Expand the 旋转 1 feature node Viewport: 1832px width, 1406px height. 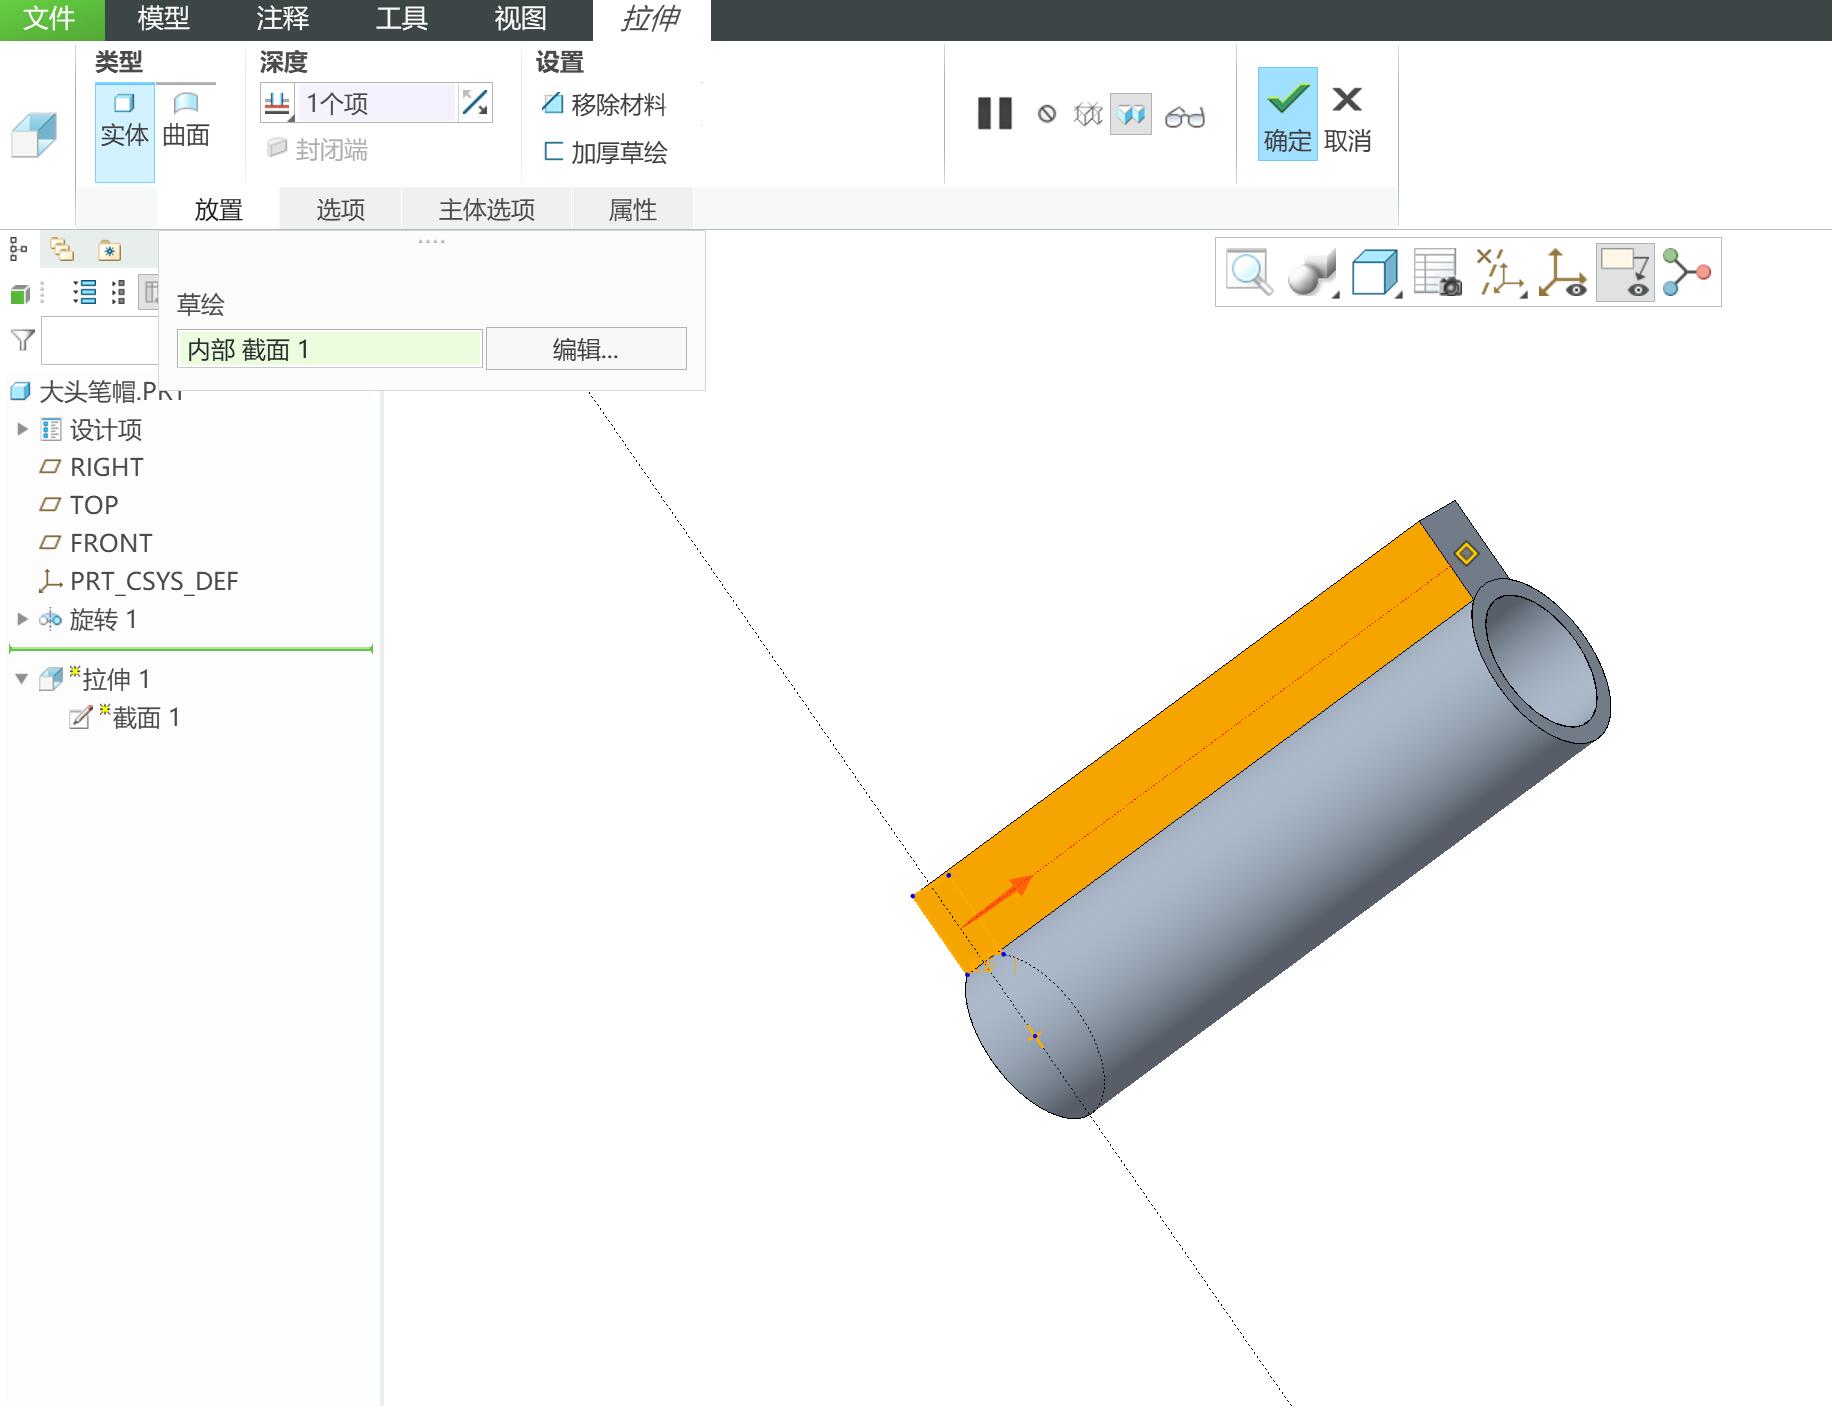coord(22,619)
